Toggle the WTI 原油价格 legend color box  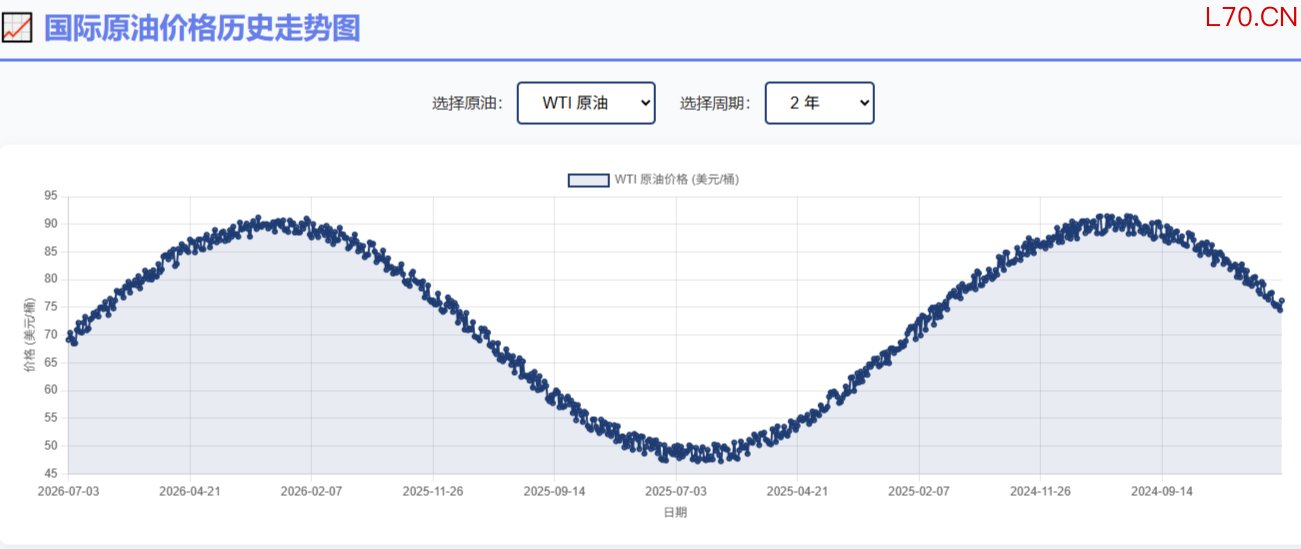point(588,180)
